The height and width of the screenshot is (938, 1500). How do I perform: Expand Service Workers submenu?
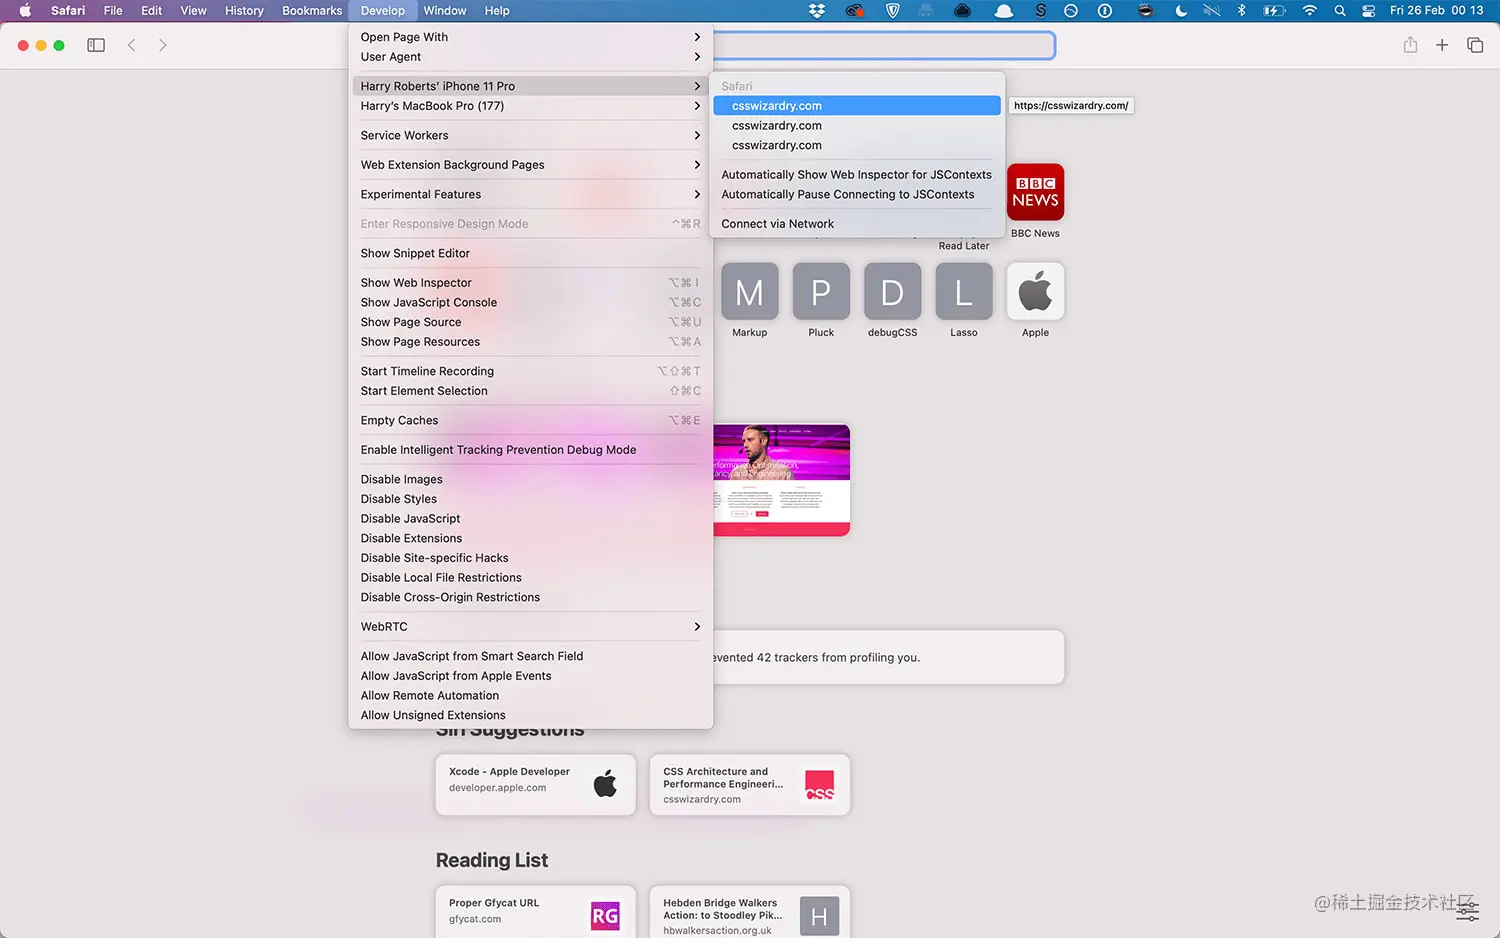[x=530, y=135]
